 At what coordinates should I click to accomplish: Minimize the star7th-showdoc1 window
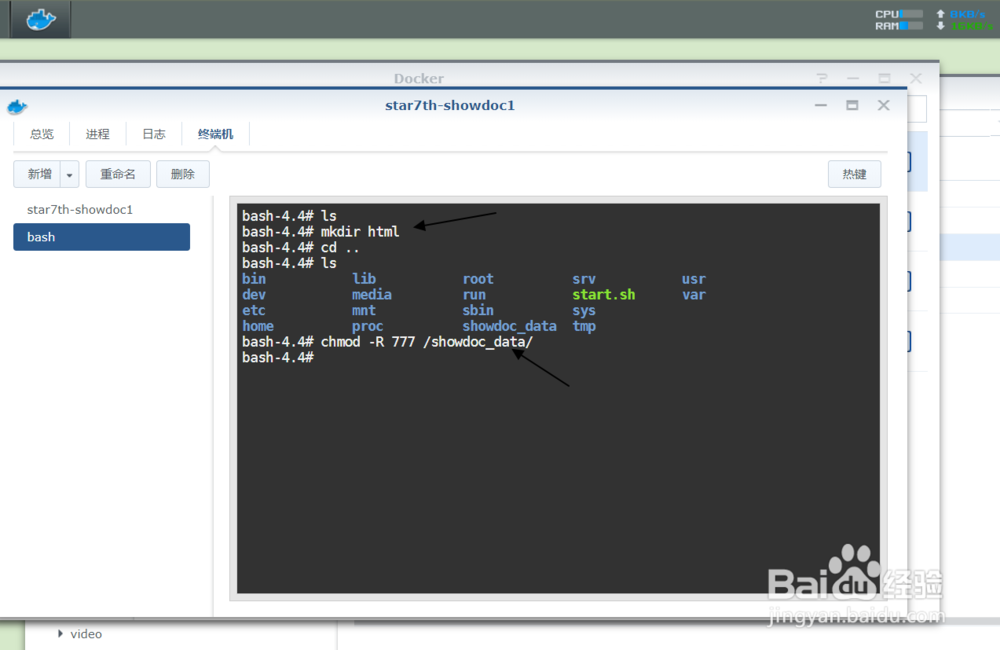click(x=821, y=105)
